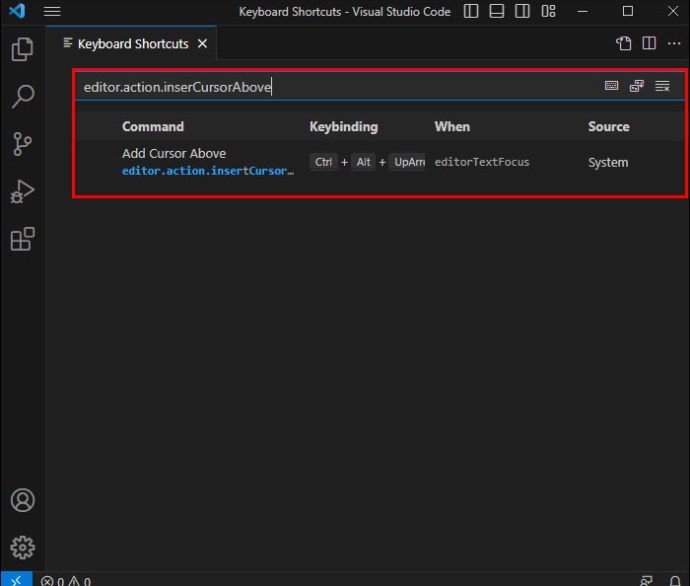Toggle Sort by Precedence
690x586 pixels.
[x=637, y=86]
